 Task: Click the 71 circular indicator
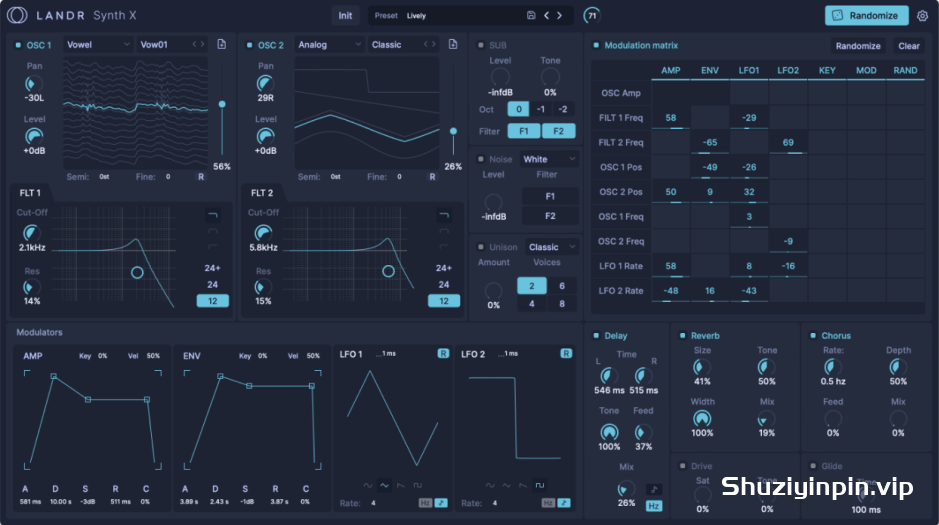(x=592, y=16)
